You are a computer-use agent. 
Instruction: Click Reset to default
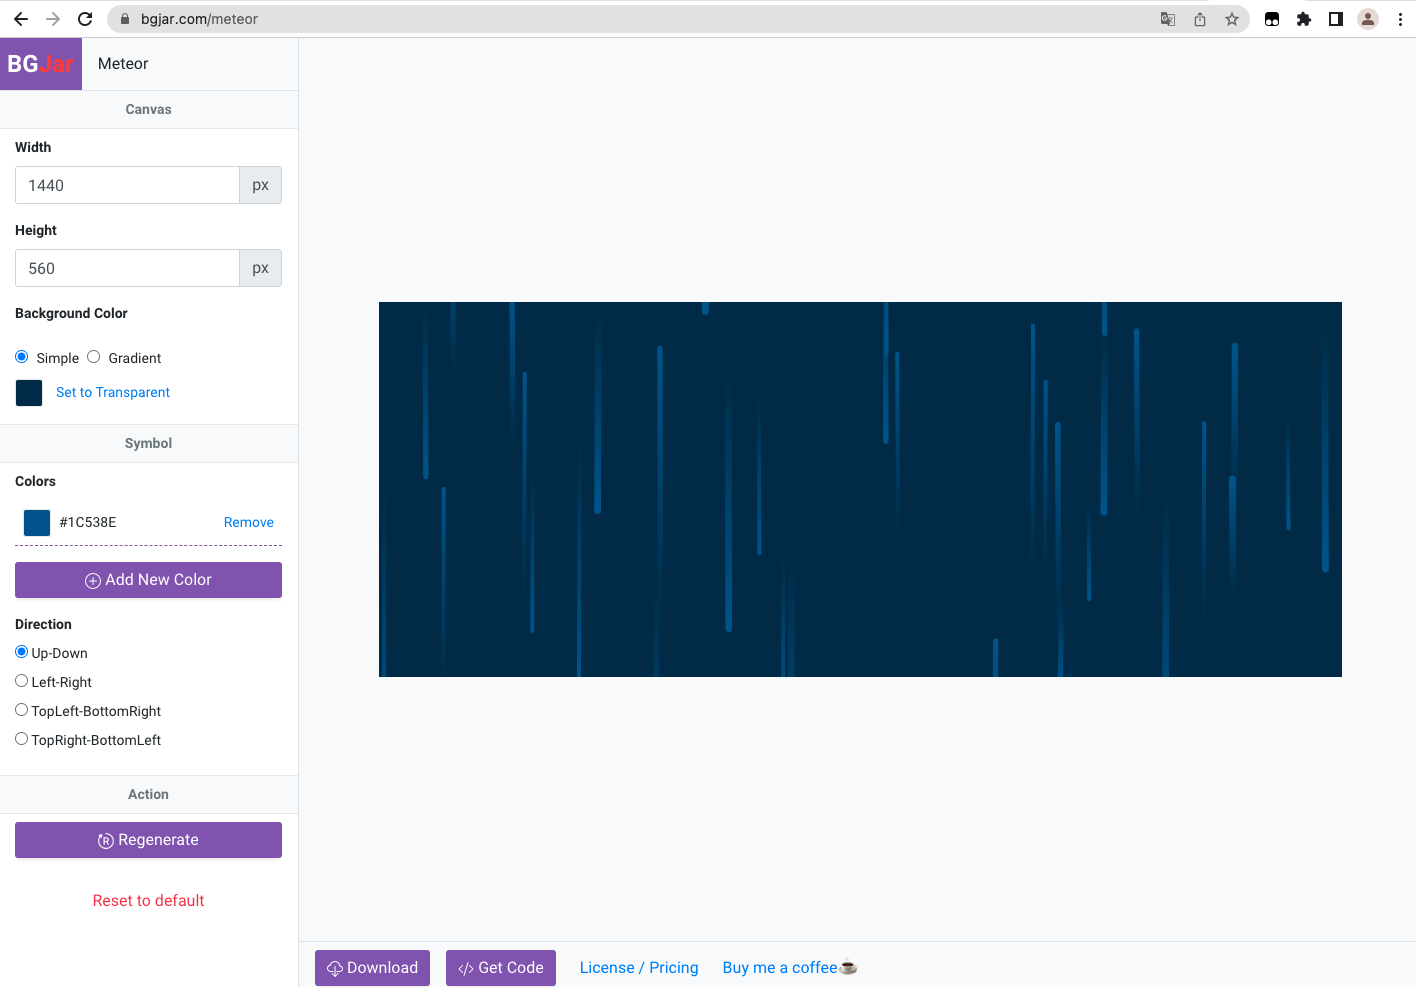[148, 900]
